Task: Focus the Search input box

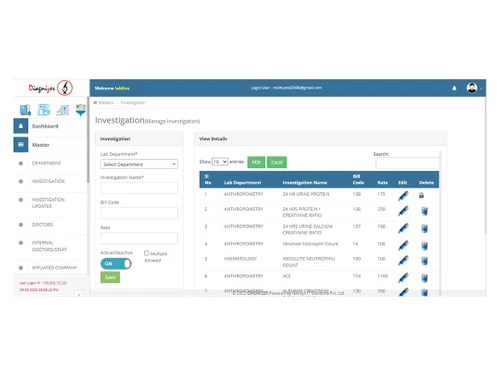Action: (407, 163)
